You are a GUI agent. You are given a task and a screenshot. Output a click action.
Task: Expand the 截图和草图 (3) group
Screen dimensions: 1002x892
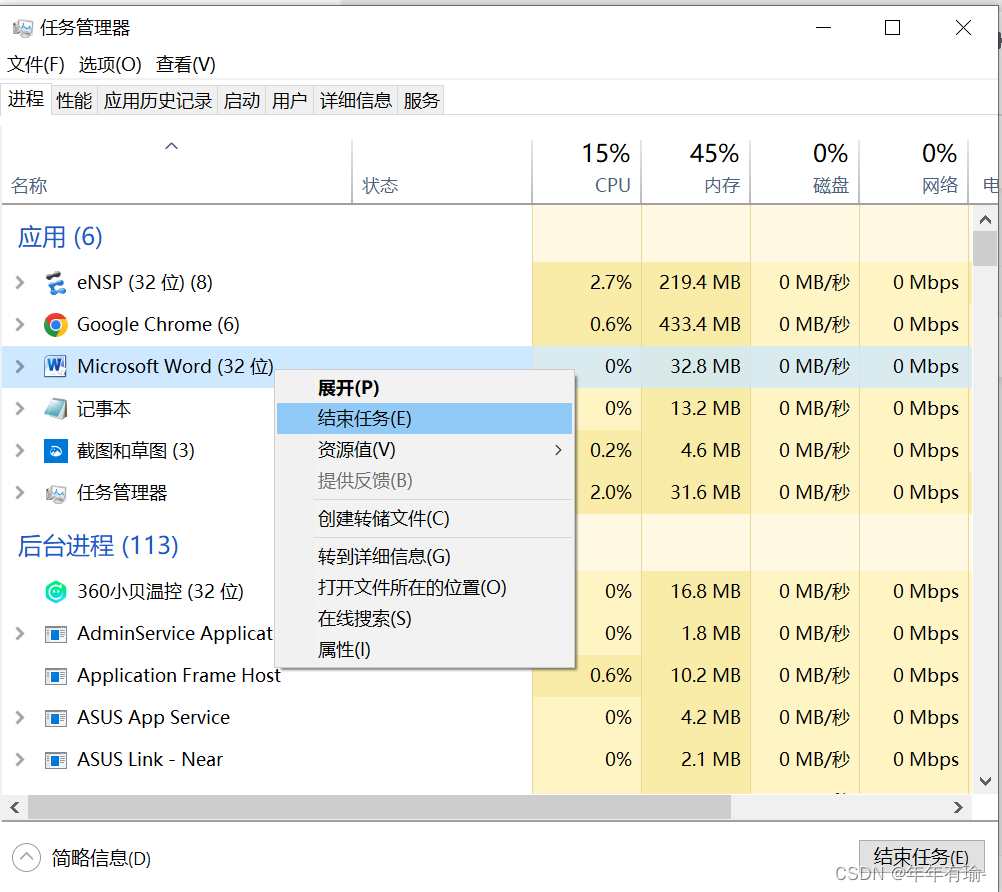pos(20,451)
